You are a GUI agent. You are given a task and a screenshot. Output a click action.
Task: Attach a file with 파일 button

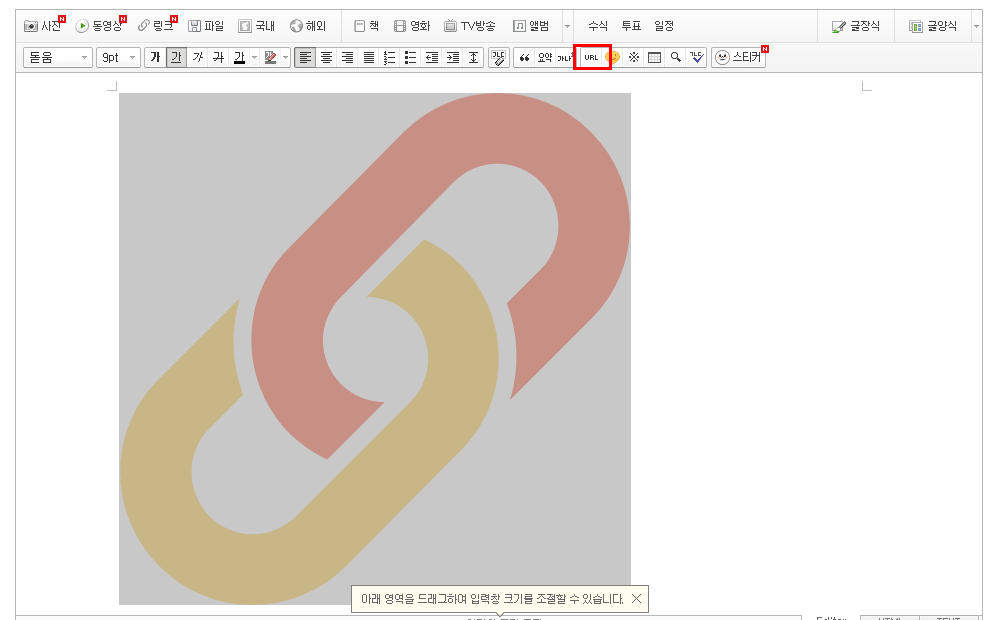[x=206, y=26]
